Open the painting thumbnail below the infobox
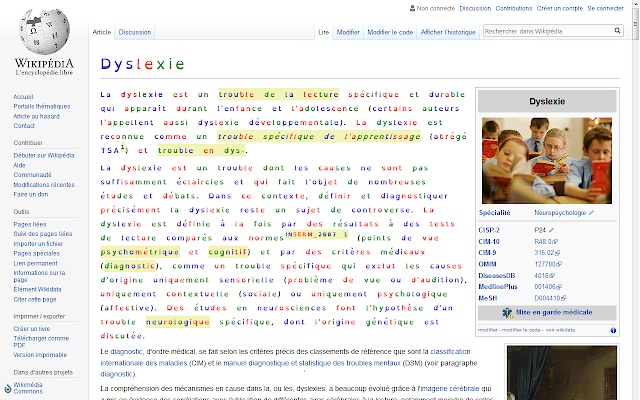This screenshot has height=400, width=640. (562, 373)
